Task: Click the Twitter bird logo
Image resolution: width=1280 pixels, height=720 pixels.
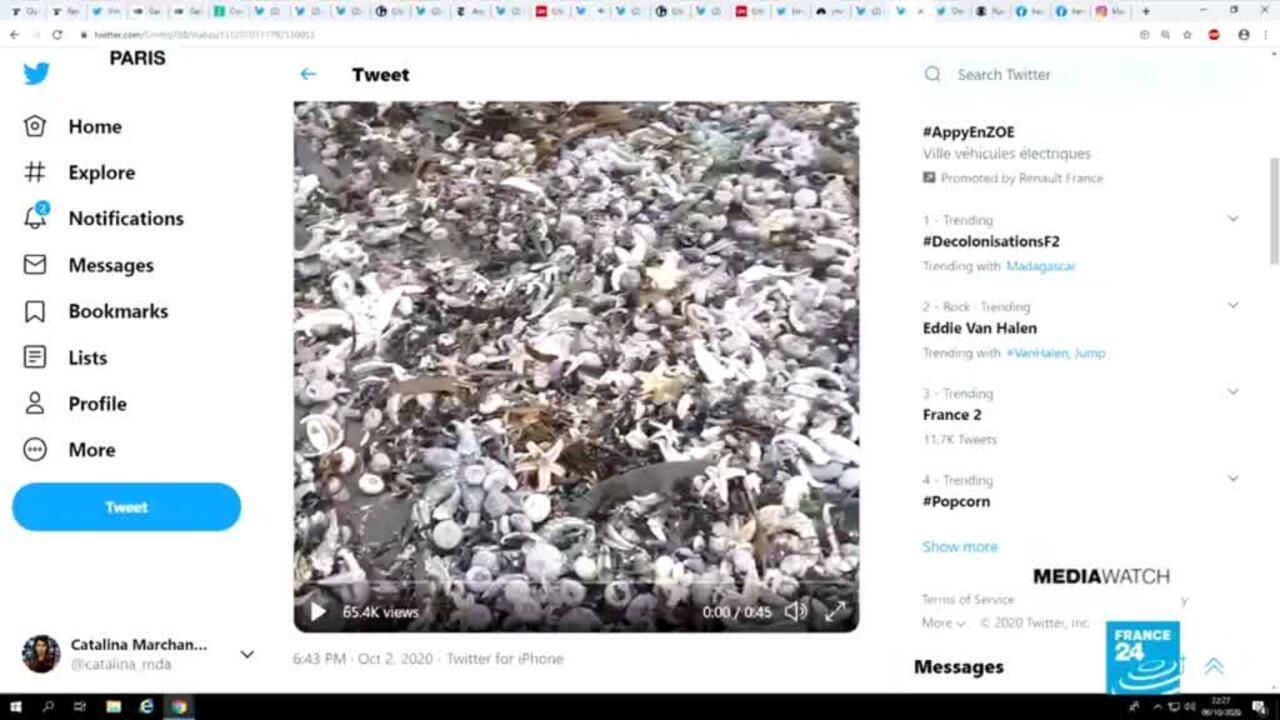Action: [x=36, y=73]
